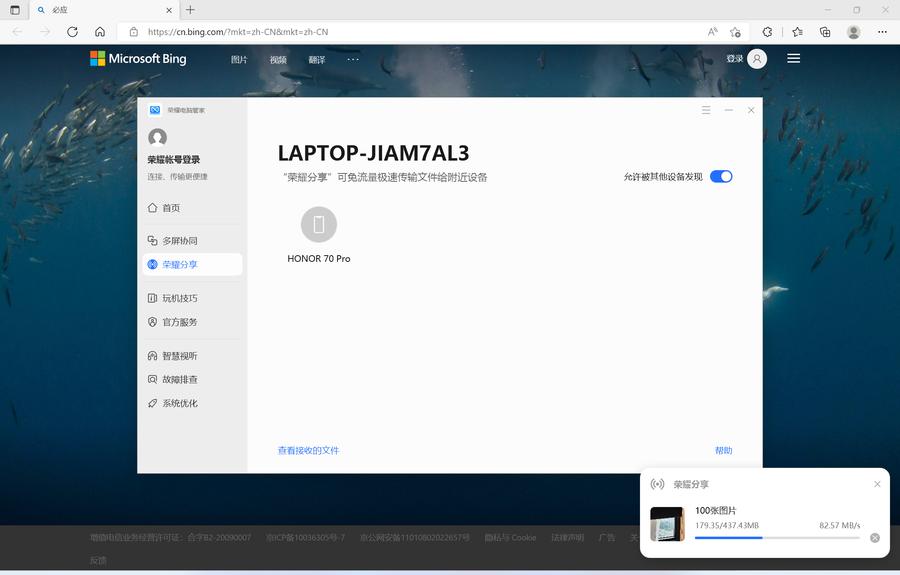900x575 pixels.
Task: Open Edge profile avatar icon
Action: tap(854, 32)
